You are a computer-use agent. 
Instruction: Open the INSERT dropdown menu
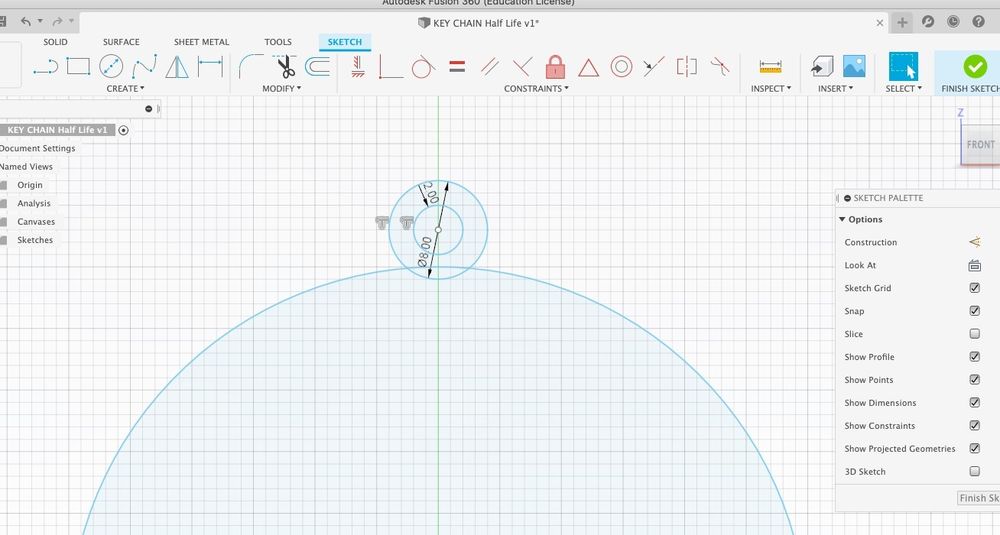[835, 89]
